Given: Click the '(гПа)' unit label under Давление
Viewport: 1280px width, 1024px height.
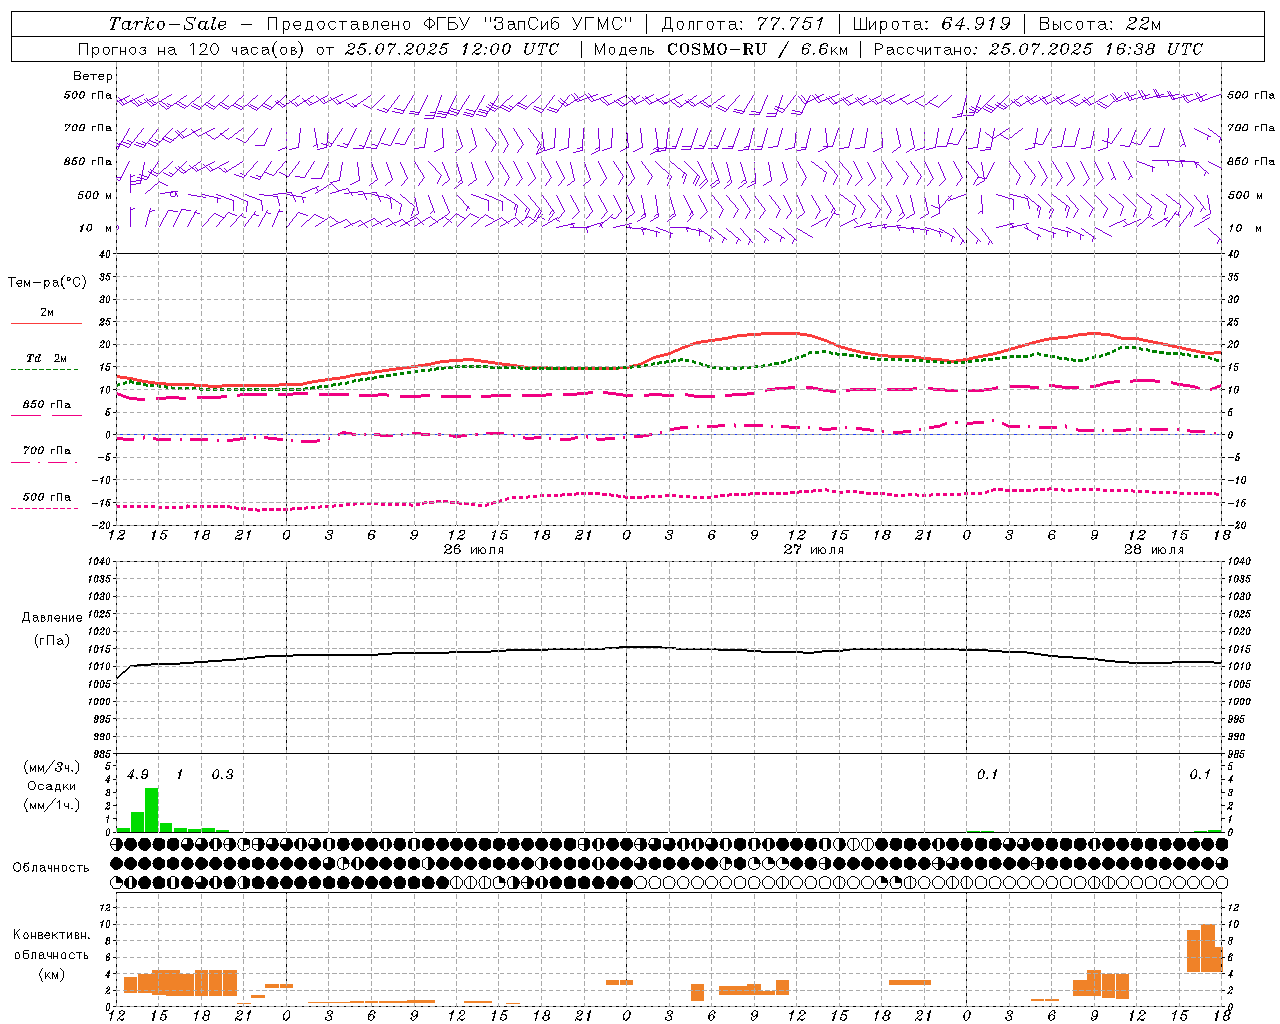Looking at the screenshot, I should [x=52, y=641].
